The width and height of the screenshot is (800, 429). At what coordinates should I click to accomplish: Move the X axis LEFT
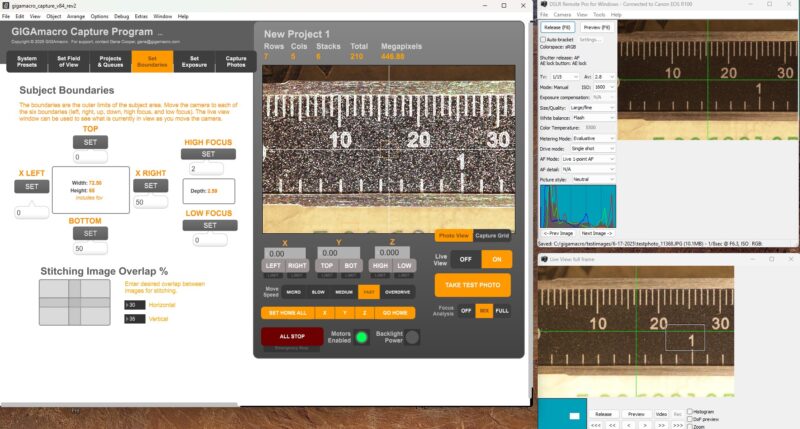[x=273, y=266]
